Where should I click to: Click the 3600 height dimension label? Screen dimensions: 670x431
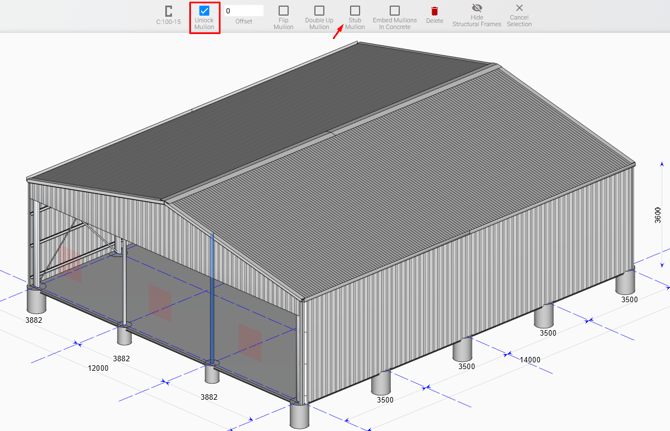click(x=657, y=215)
